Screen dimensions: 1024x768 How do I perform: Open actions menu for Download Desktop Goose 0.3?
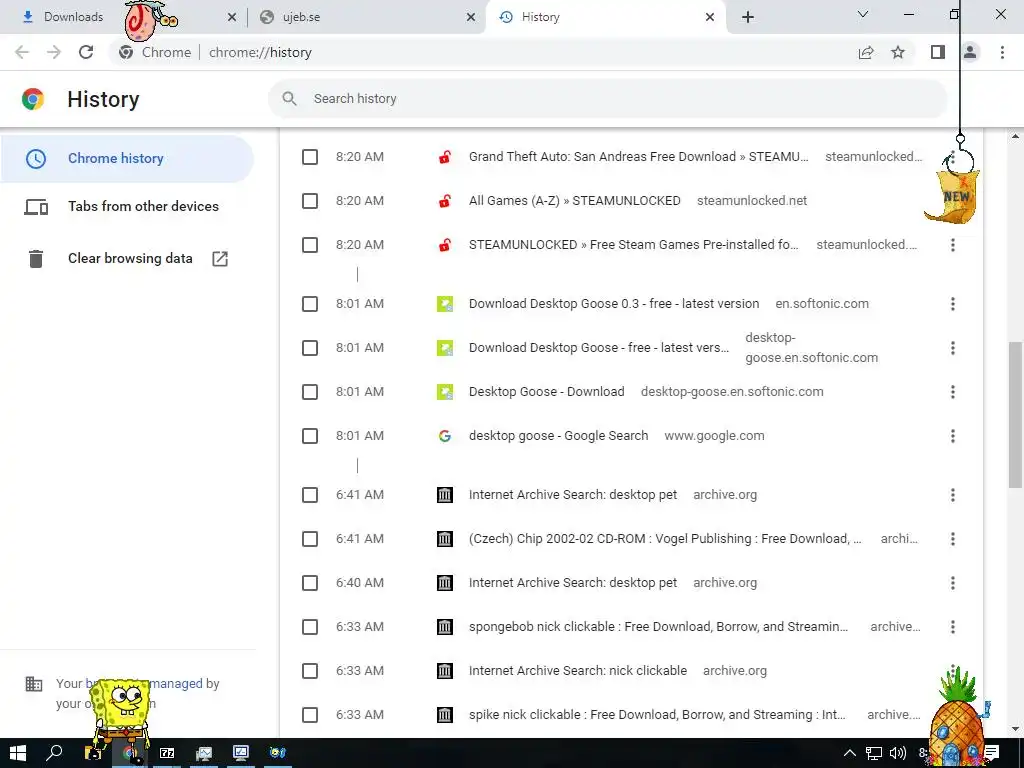[953, 304]
